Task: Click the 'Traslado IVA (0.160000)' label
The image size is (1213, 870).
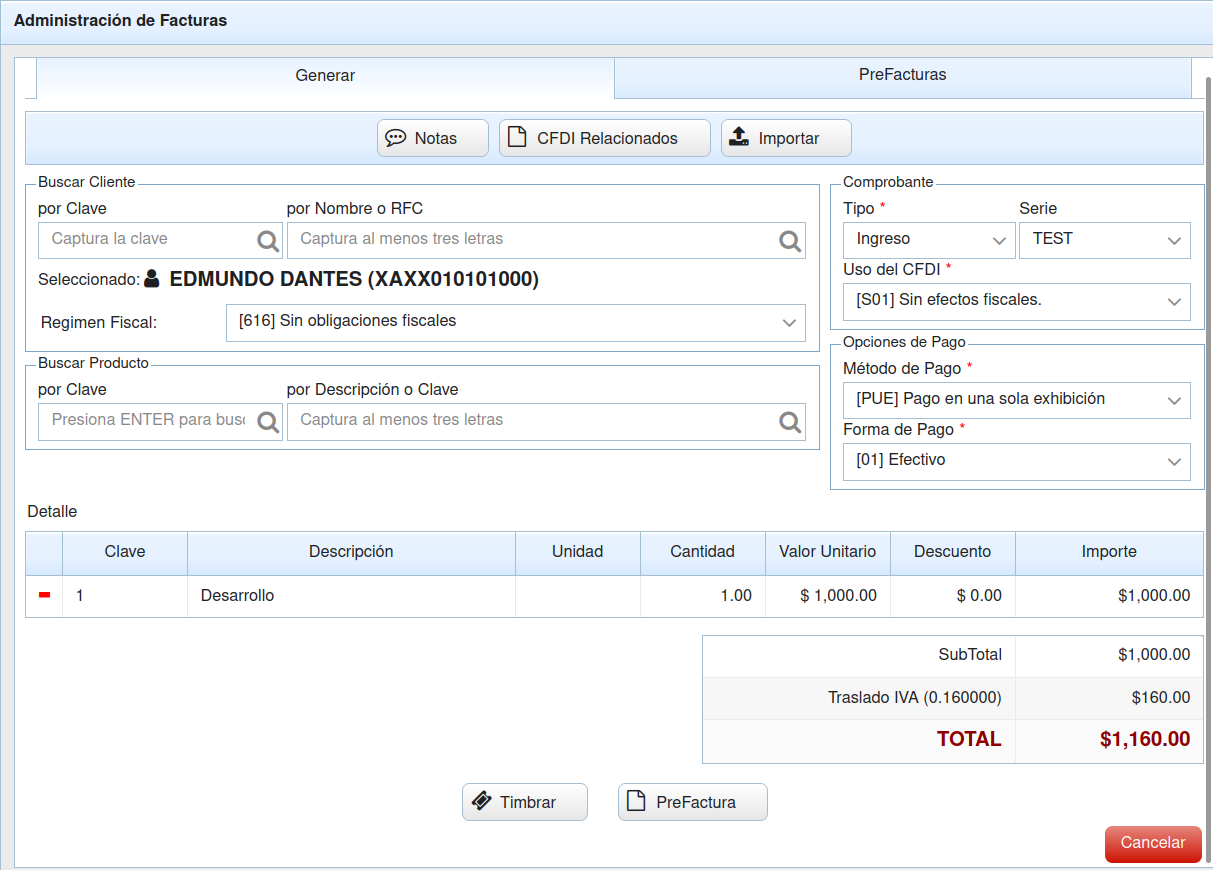Action: (x=915, y=698)
